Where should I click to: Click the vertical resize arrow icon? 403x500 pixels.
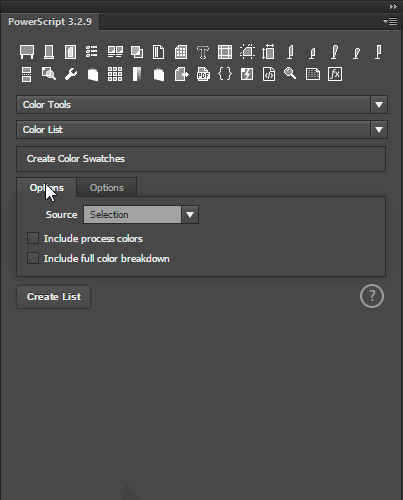coord(268,52)
